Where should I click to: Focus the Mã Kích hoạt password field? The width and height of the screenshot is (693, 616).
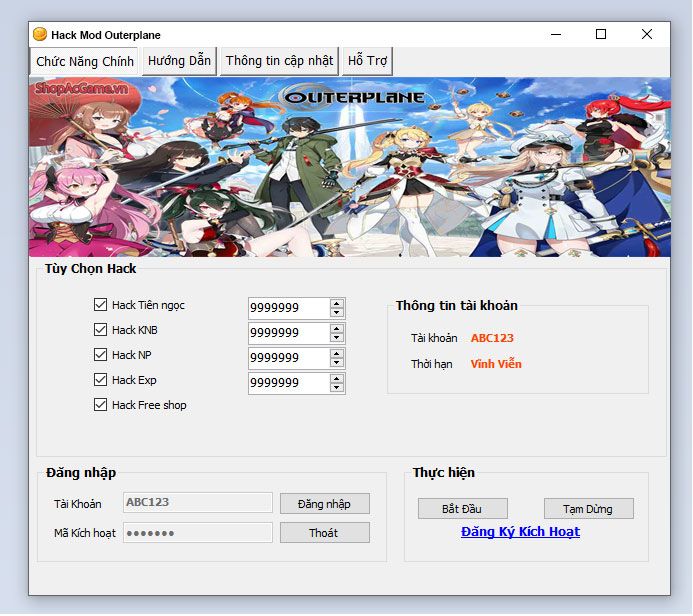click(x=198, y=532)
